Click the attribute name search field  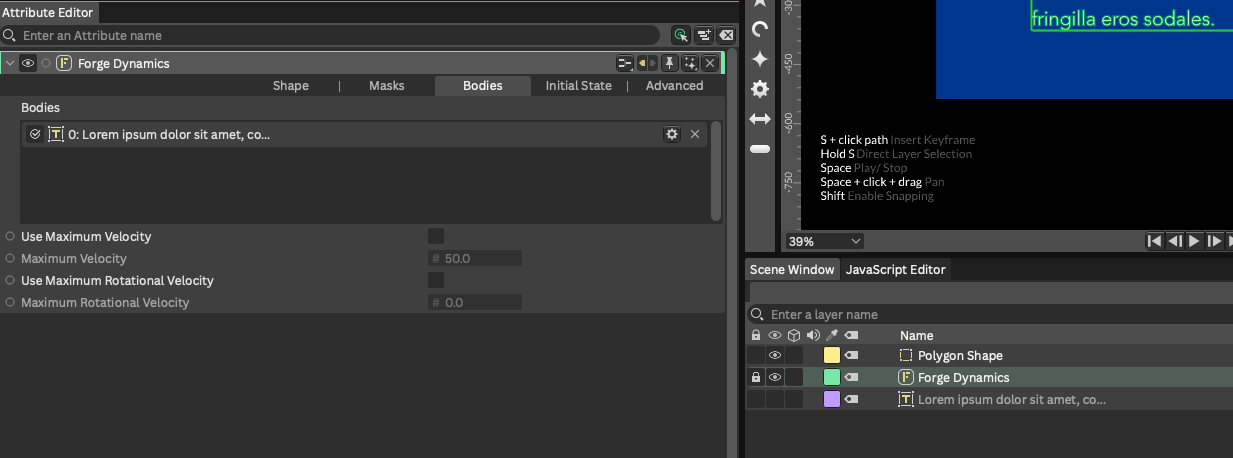[x=331, y=35]
